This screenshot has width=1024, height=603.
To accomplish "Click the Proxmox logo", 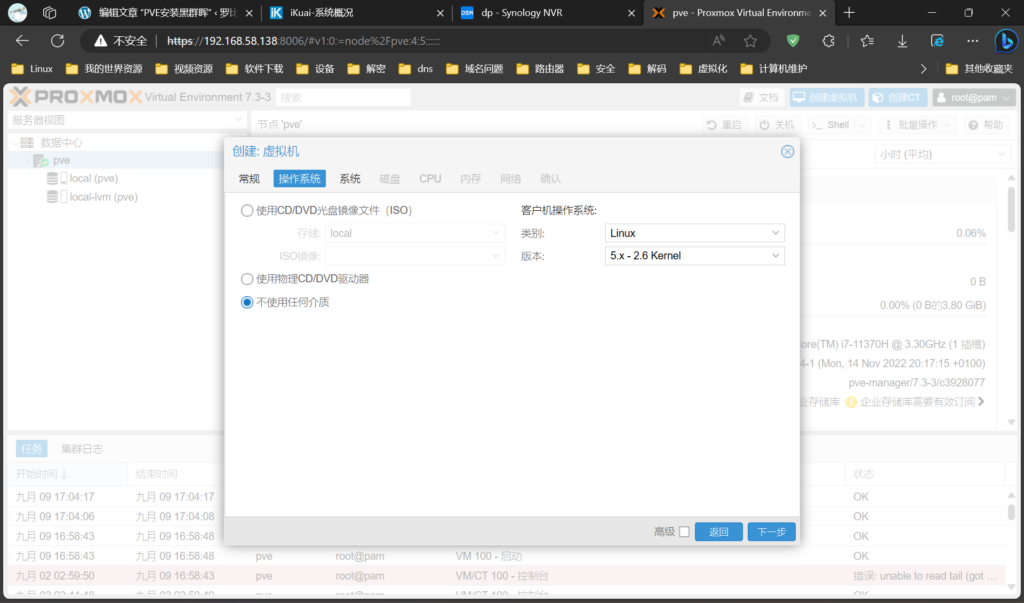I will (x=74, y=97).
